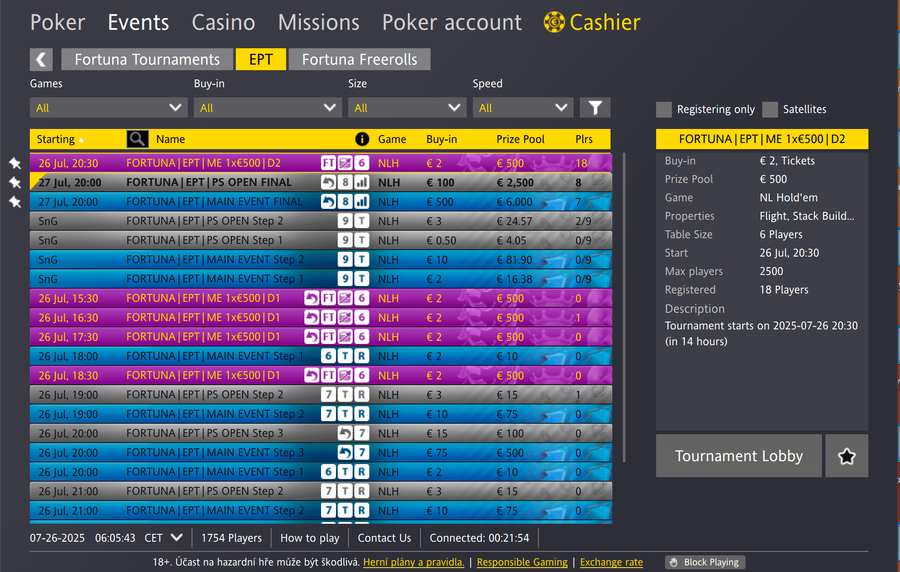Screen dimensions: 900x572
Task: Open the Responsible Gaming link
Action: 522,562
